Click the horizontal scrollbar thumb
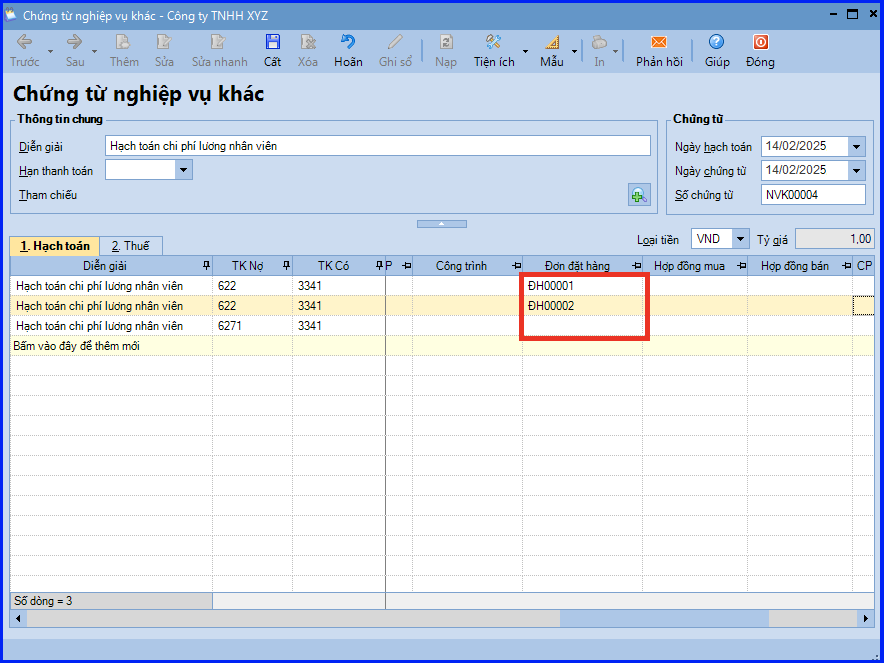Viewport: 884px width, 663px height. point(664,619)
